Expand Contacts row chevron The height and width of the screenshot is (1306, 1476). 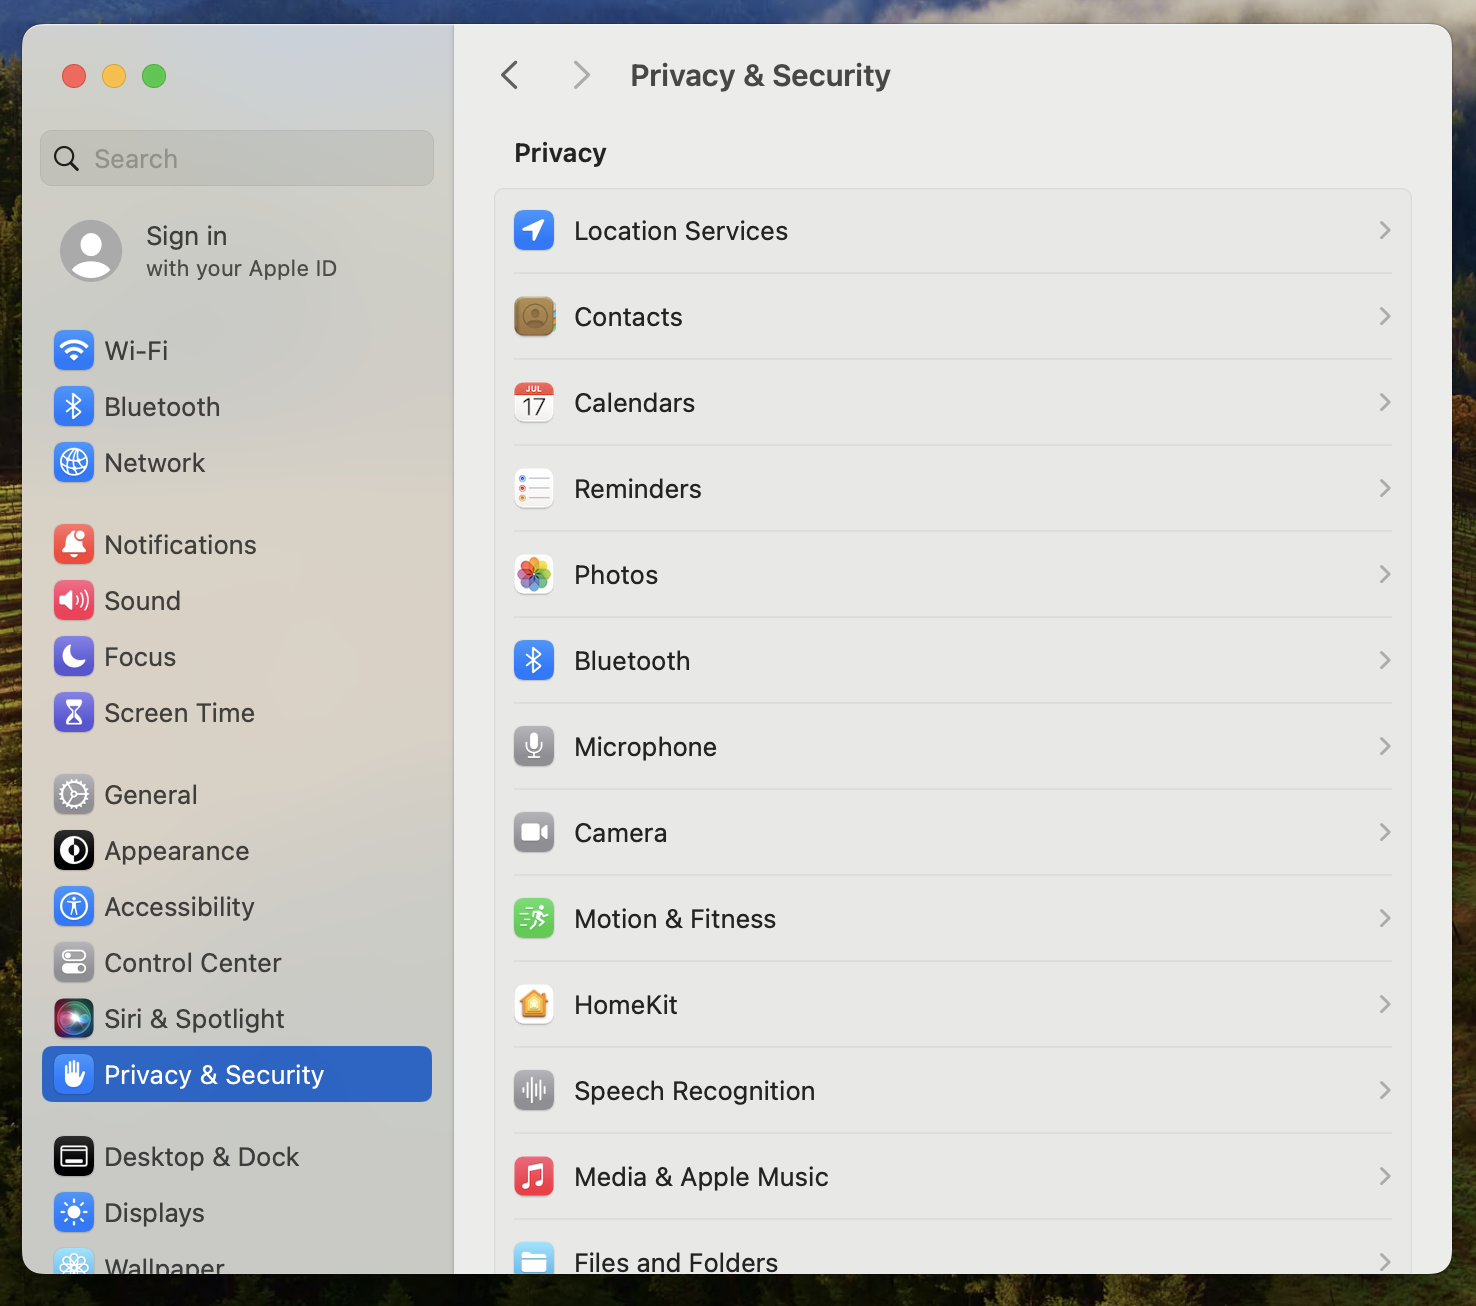click(x=1385, y=317)
